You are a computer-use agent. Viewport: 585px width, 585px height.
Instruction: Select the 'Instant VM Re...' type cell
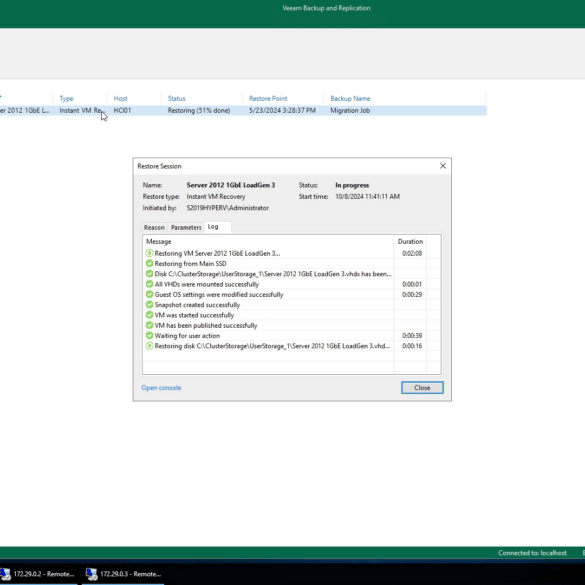(81, 110)
